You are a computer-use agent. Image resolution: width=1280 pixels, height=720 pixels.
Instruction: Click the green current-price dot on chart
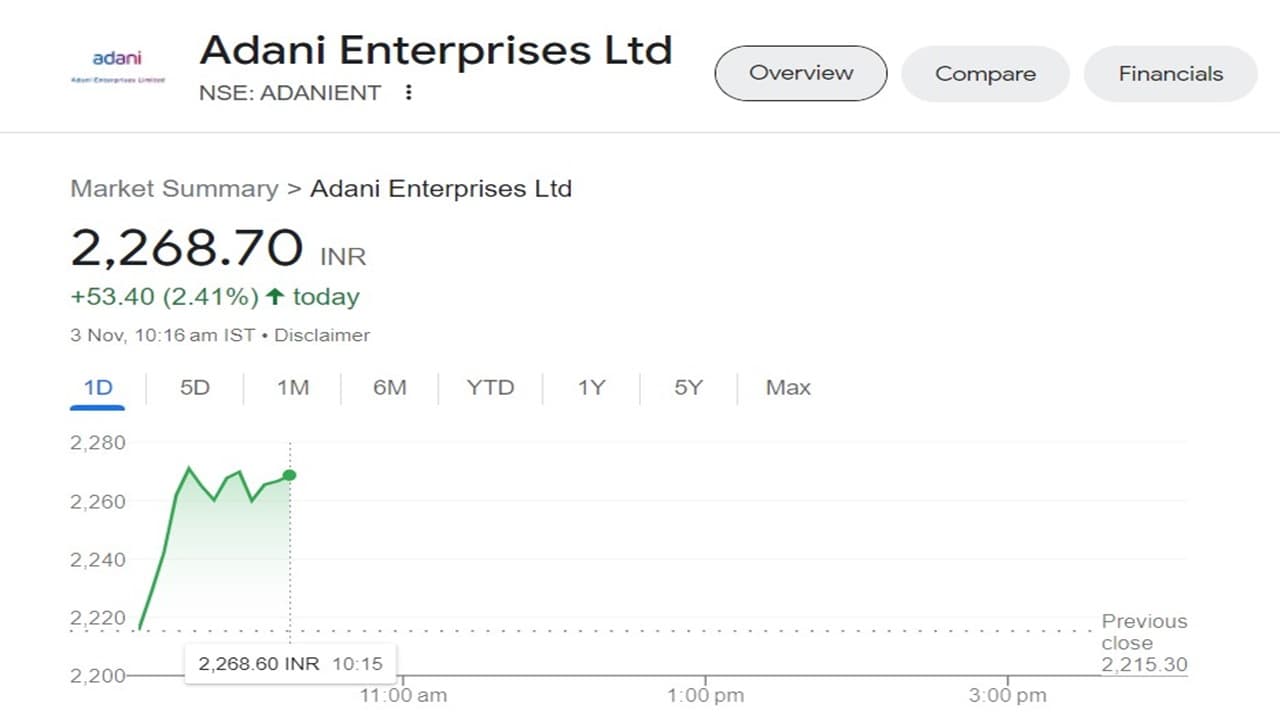290,475
